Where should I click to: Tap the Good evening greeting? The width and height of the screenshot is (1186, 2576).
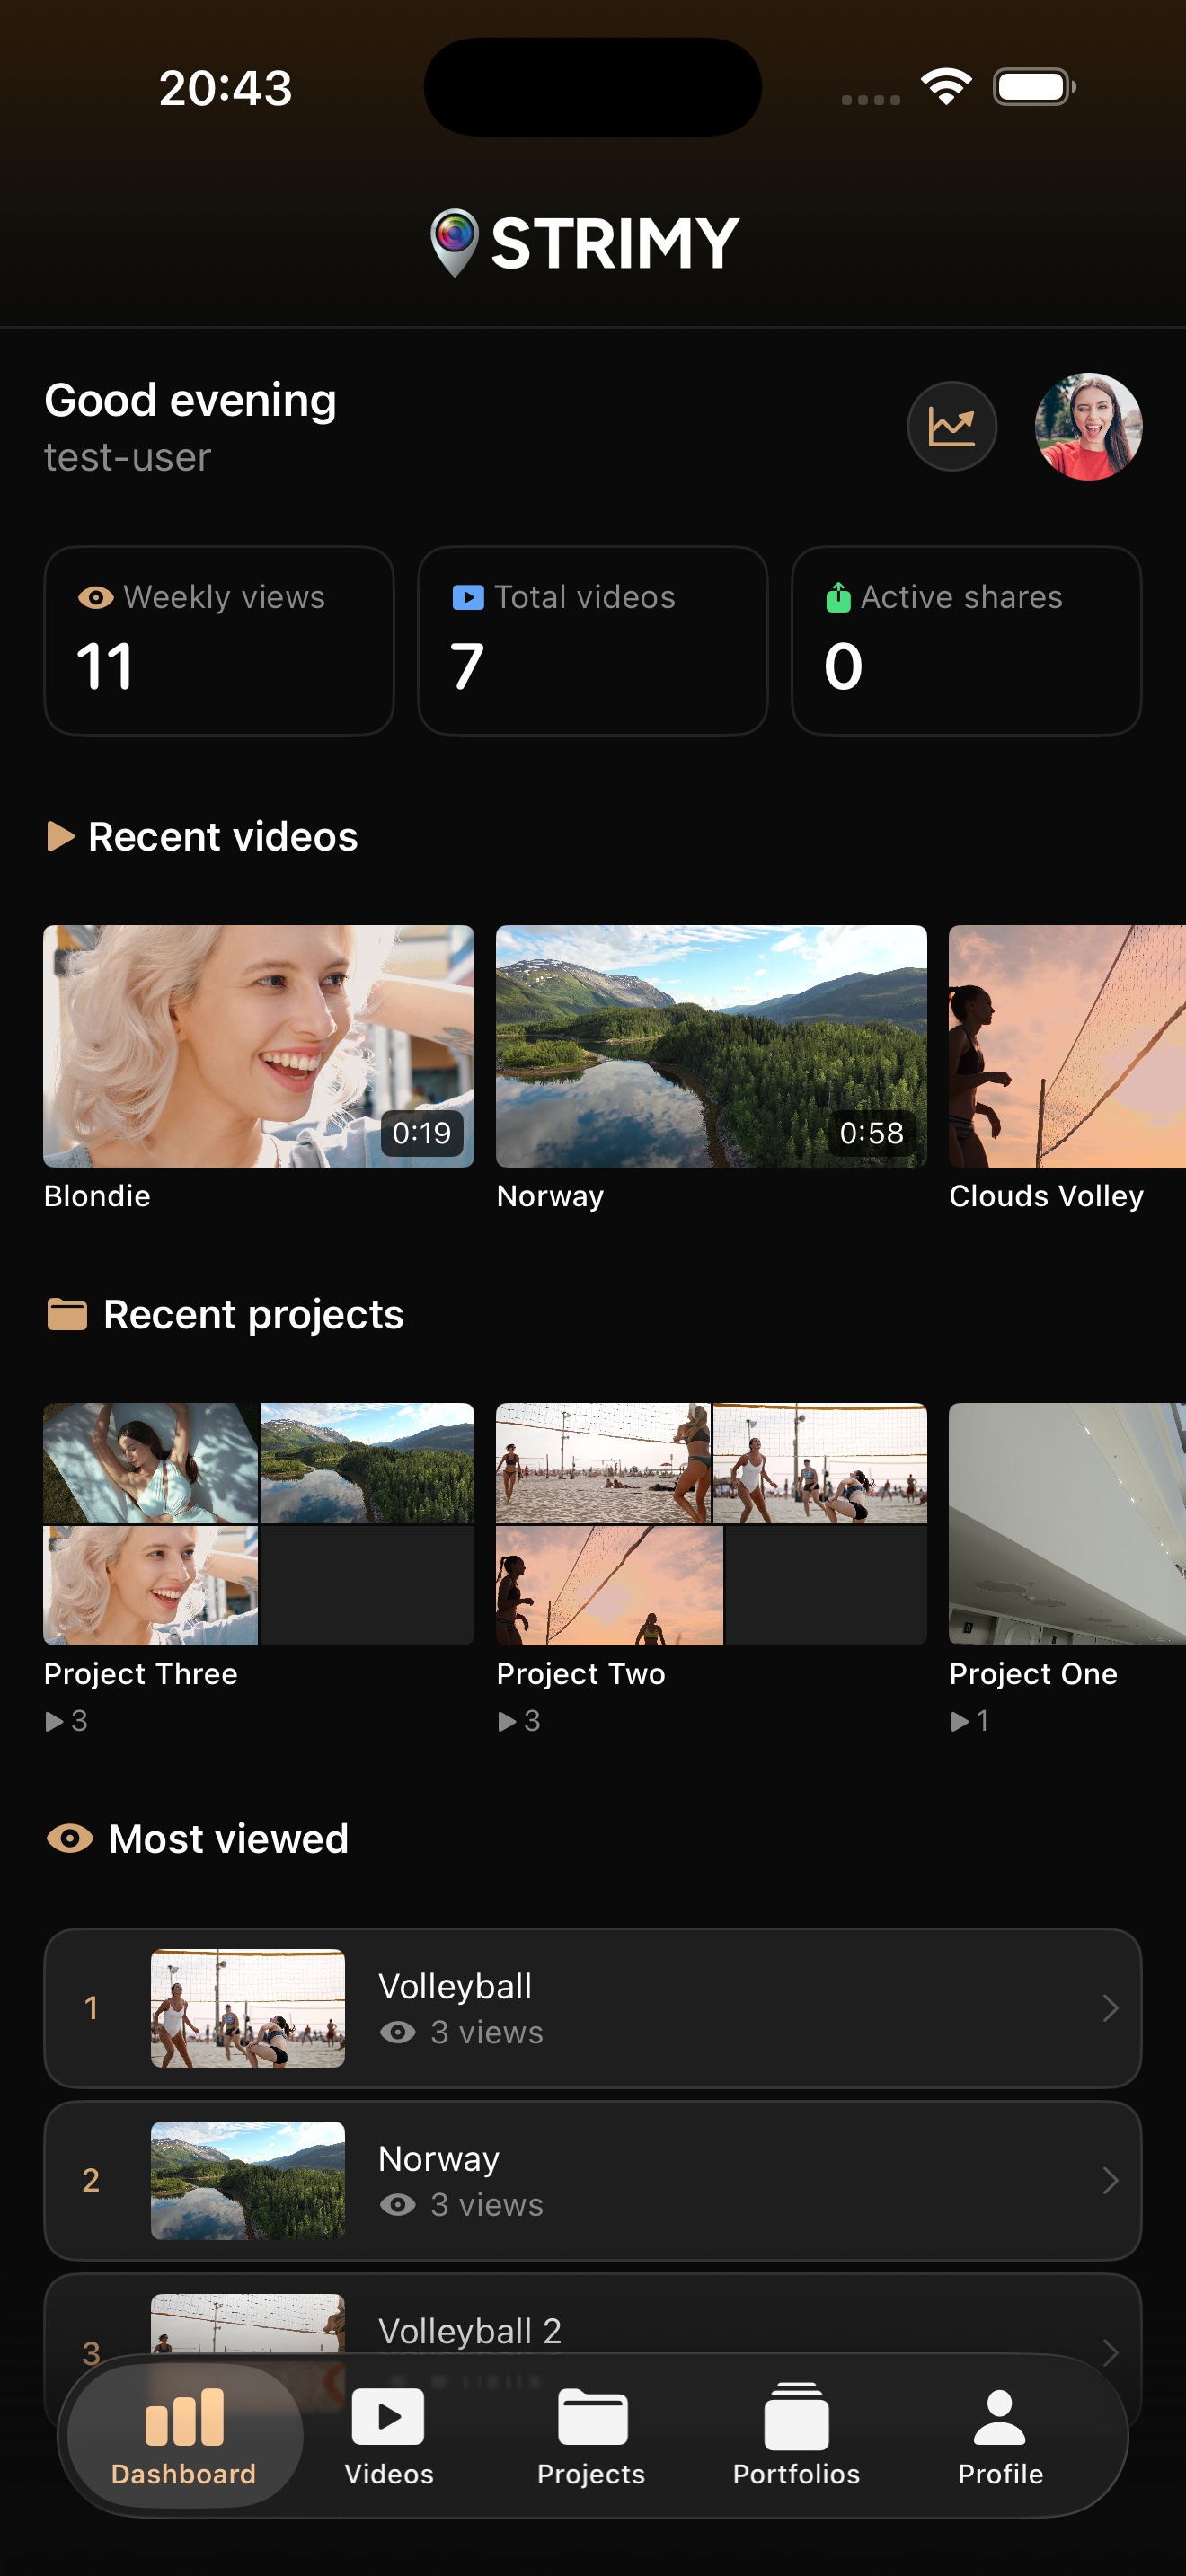tap(190, 400)
